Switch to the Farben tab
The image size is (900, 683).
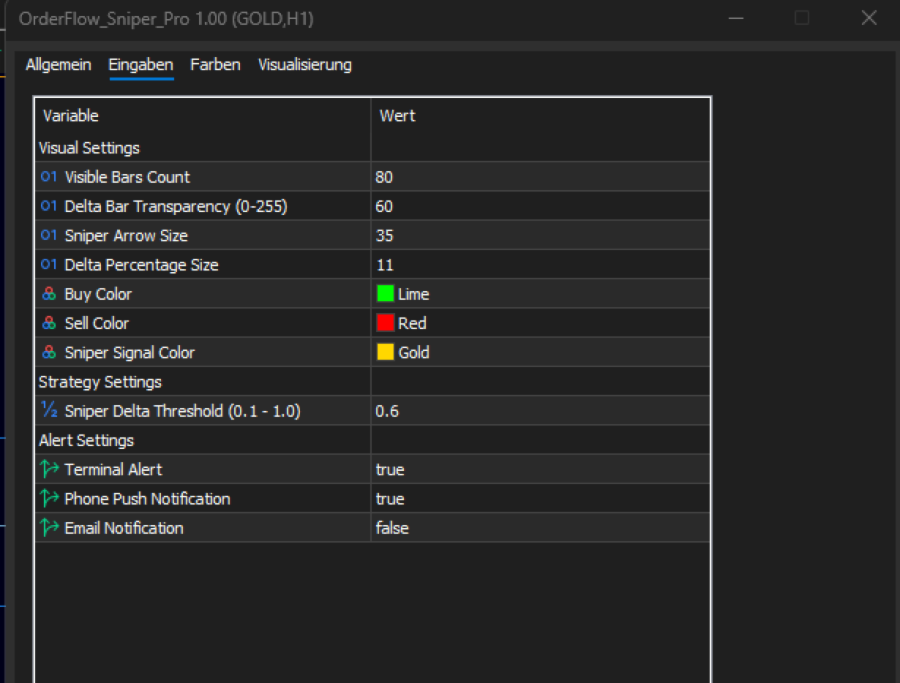click(x=215, y=65)
